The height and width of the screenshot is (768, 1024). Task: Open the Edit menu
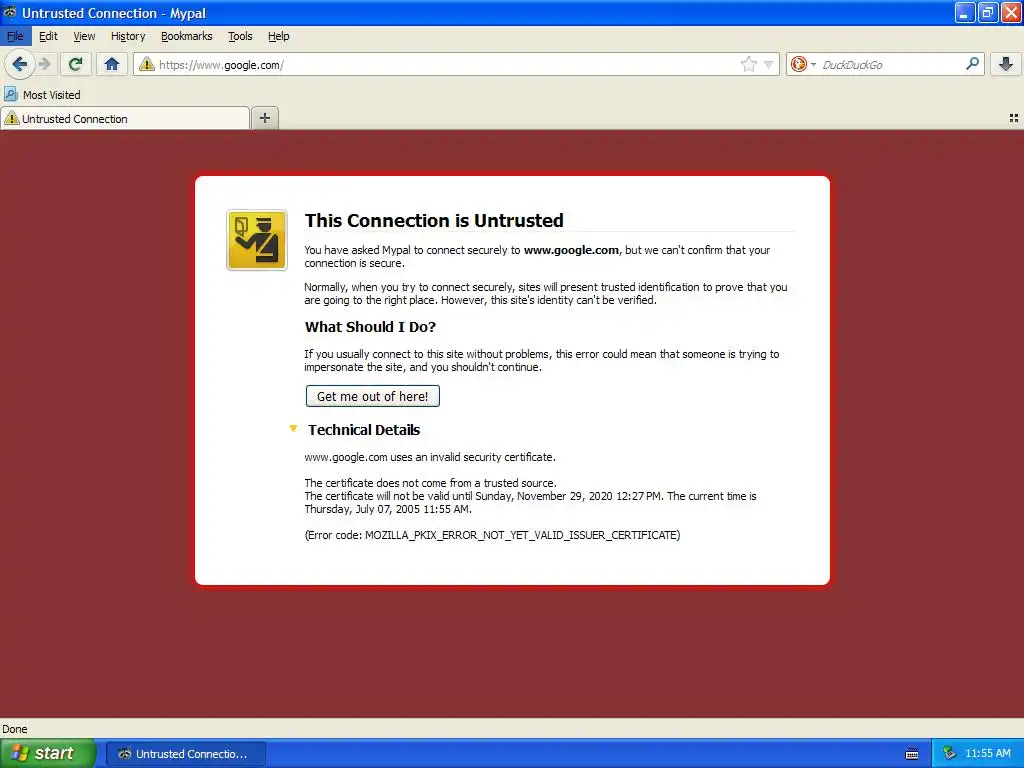pyautogui.click(x=48, y=37)
